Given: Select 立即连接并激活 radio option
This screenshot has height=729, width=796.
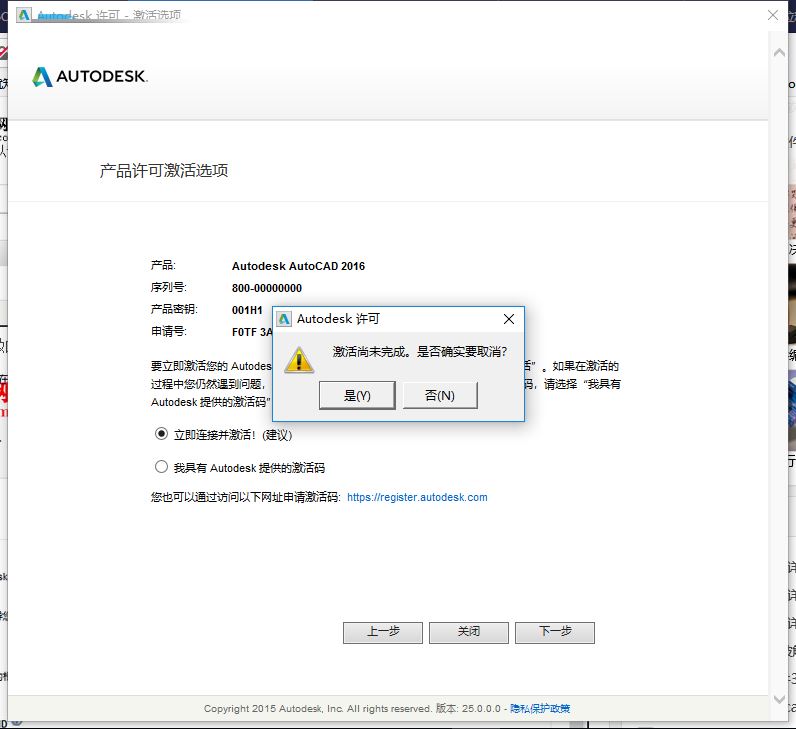Looking at the screenshot, I should [x=161, y=434].
